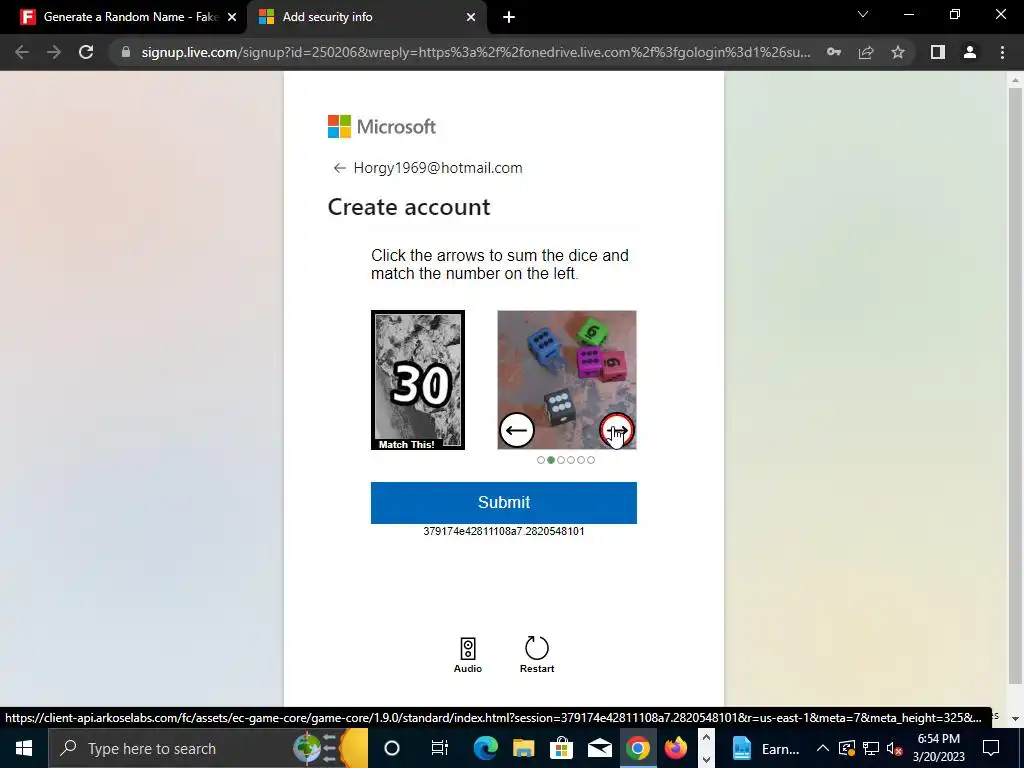Open the clock showing 6:54 PM

tap(938, 748)
